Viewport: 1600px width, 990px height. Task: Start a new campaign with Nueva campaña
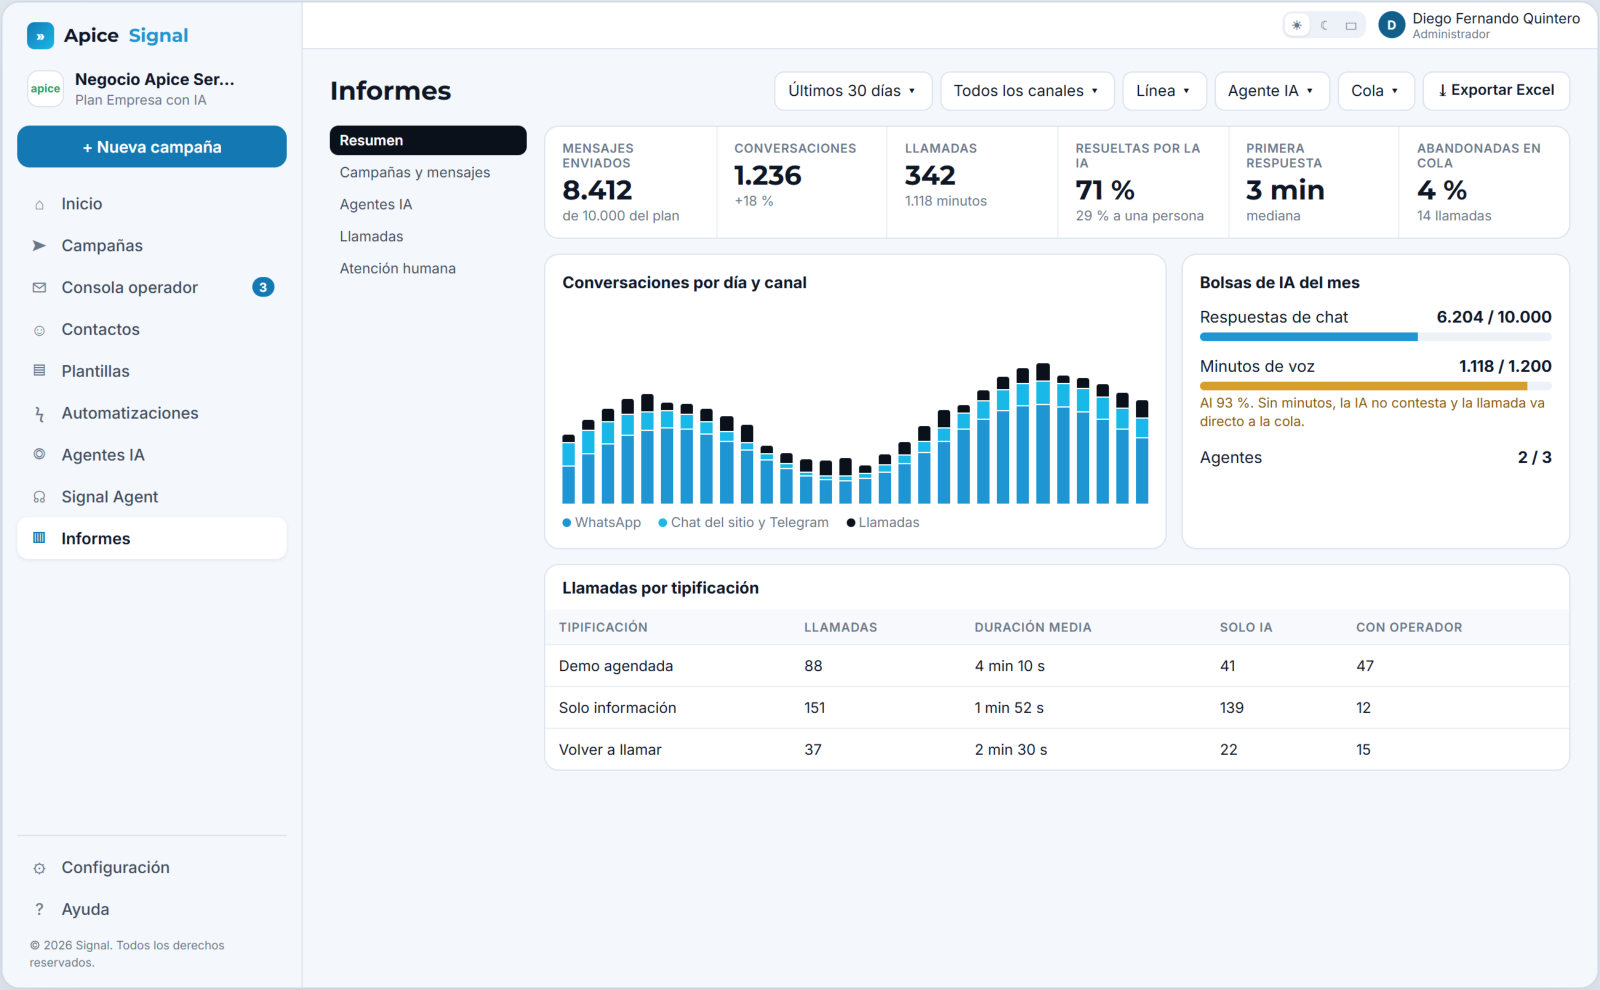tap(152, 147)
